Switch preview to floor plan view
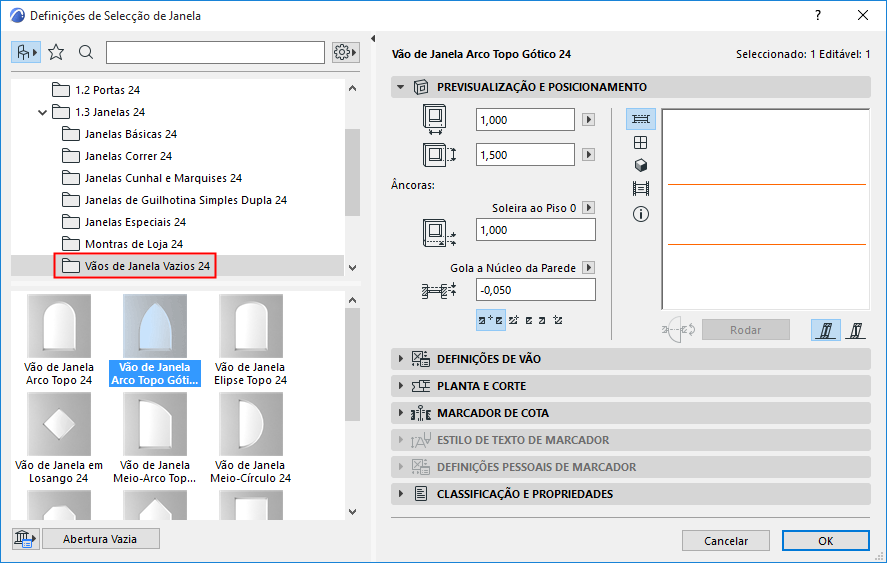887x563 pixels. [641, 119]
